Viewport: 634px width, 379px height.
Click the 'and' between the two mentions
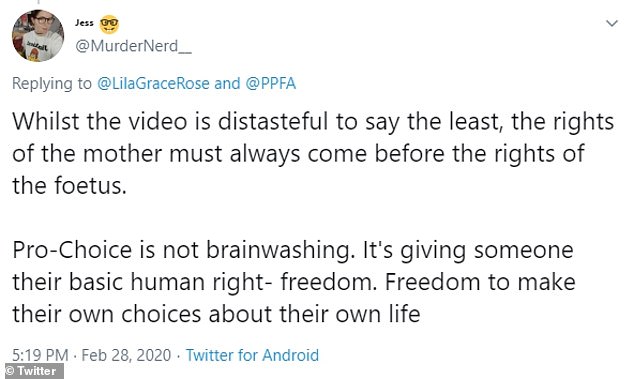227,84
